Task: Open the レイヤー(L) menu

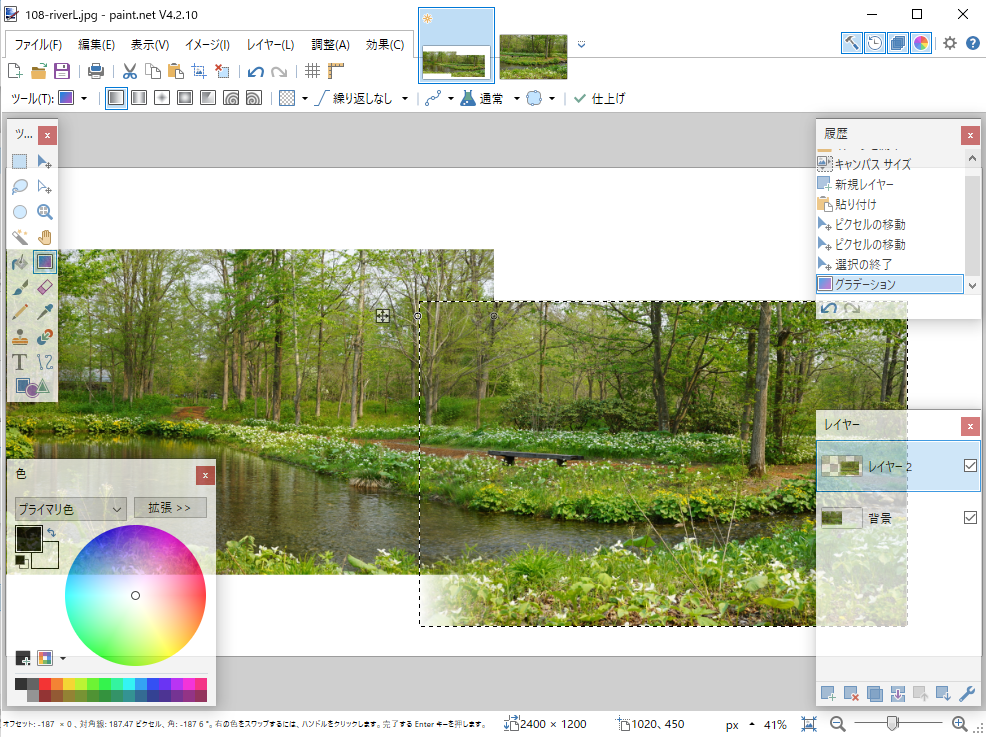Action: pyautogui.click(x=270, y=45)
